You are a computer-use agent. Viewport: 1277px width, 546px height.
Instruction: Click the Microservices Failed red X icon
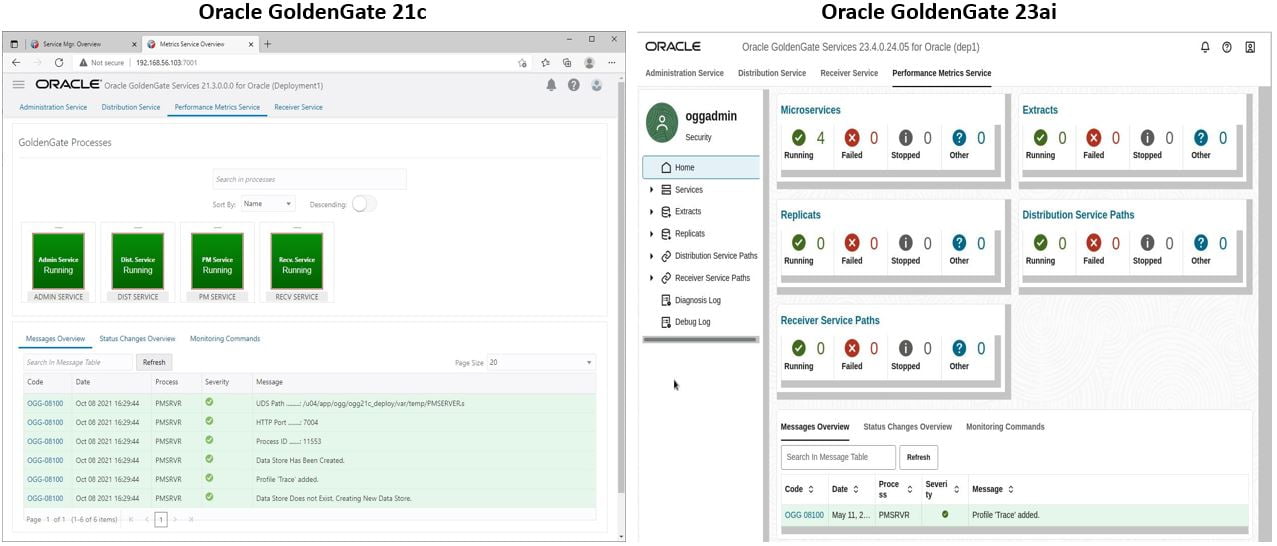(x=852, y=138)
